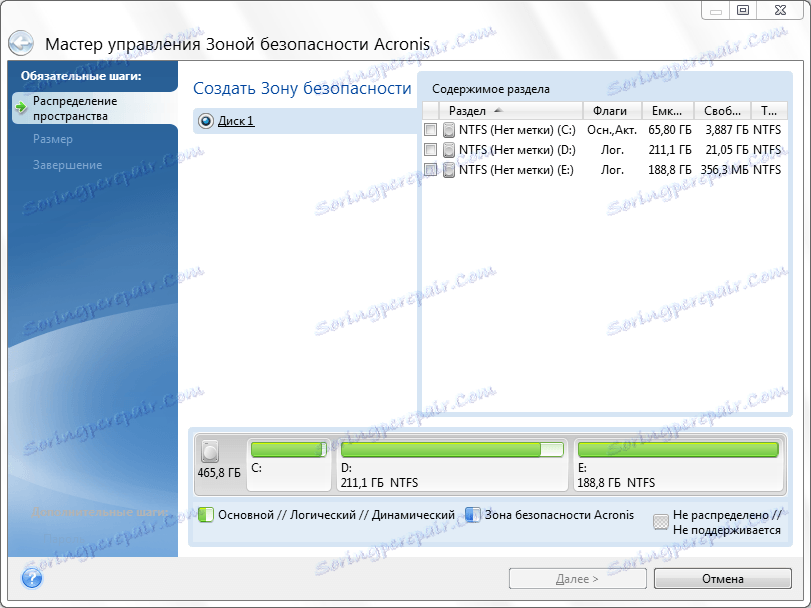Click the round back arrow icon
This screenshot has height=608, width=811.
[21, 43]
